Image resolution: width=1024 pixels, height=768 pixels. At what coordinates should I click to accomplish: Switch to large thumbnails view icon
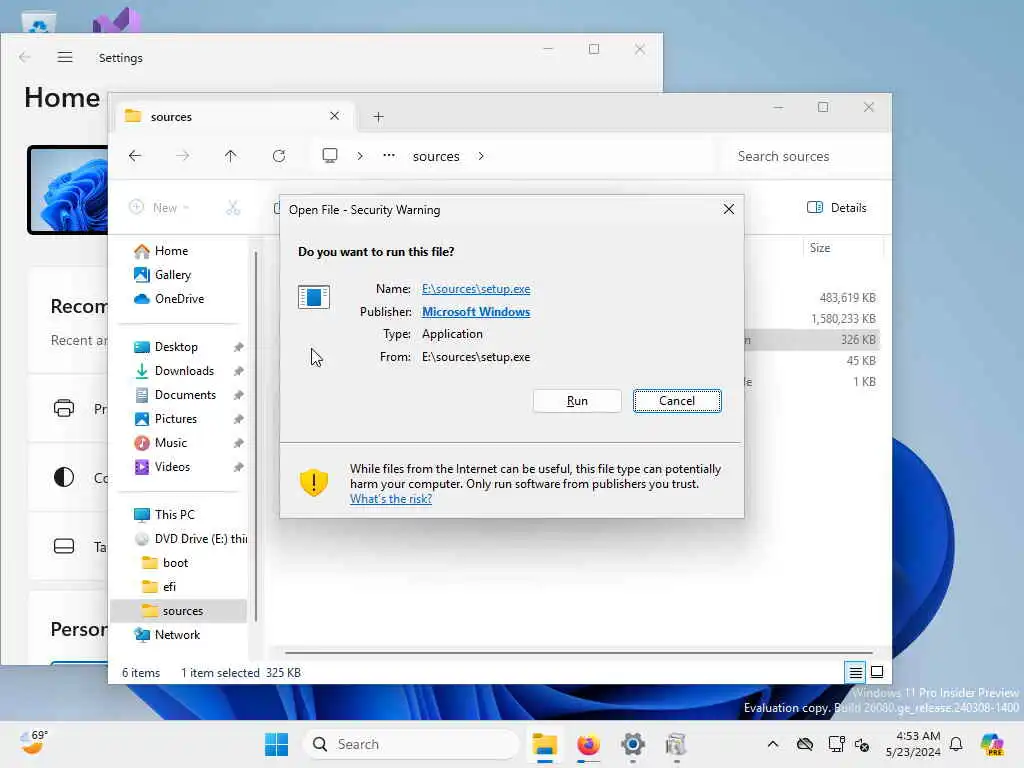pos(877,672)
